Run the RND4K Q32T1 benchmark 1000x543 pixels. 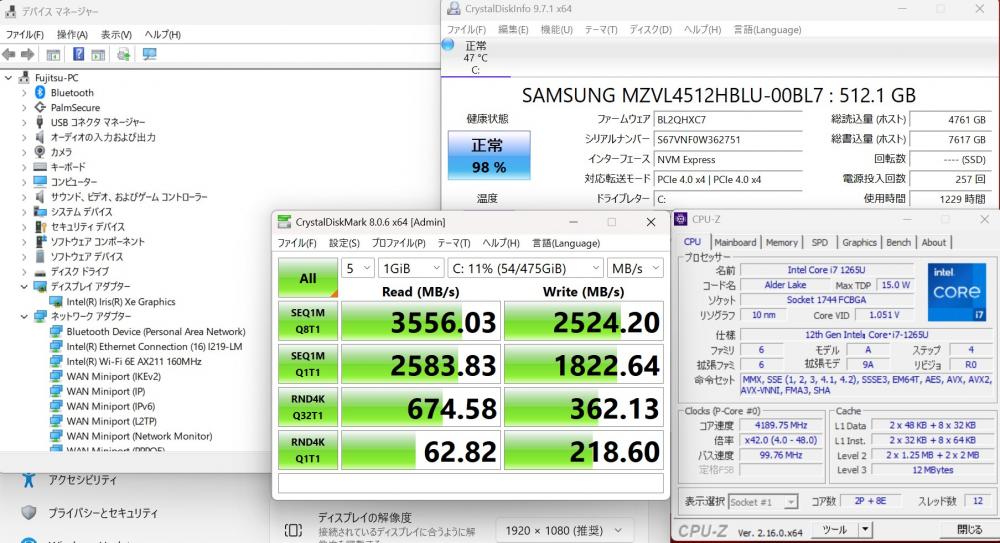point(308,407)
